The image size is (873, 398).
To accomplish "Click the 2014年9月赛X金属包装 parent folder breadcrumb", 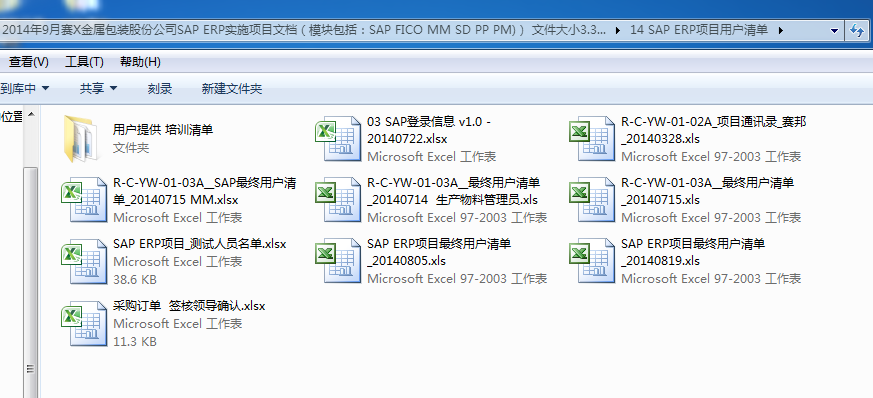I will (304, 30).
